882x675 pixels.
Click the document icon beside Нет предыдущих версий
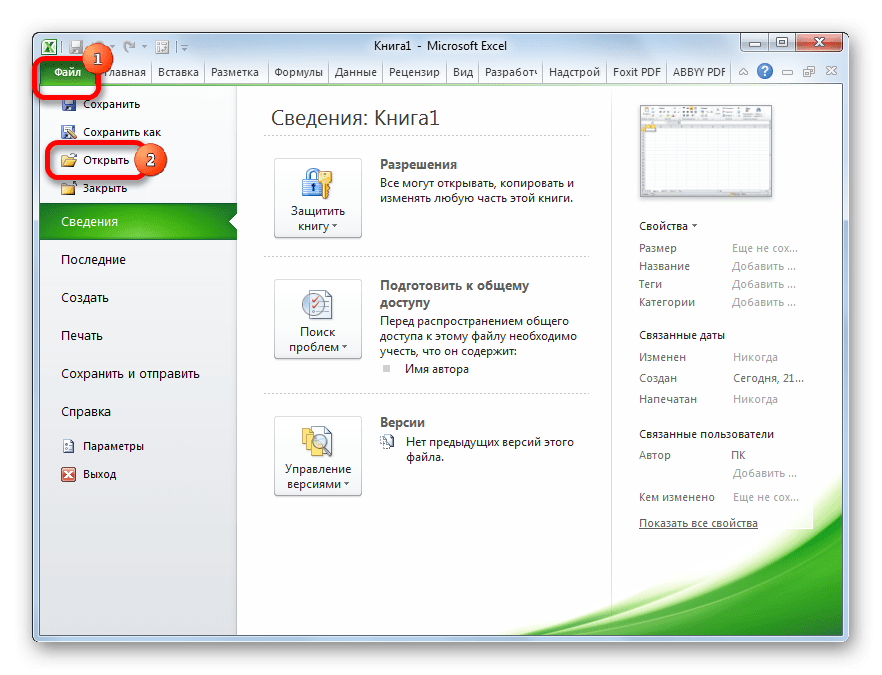click(x=387, y=442)
